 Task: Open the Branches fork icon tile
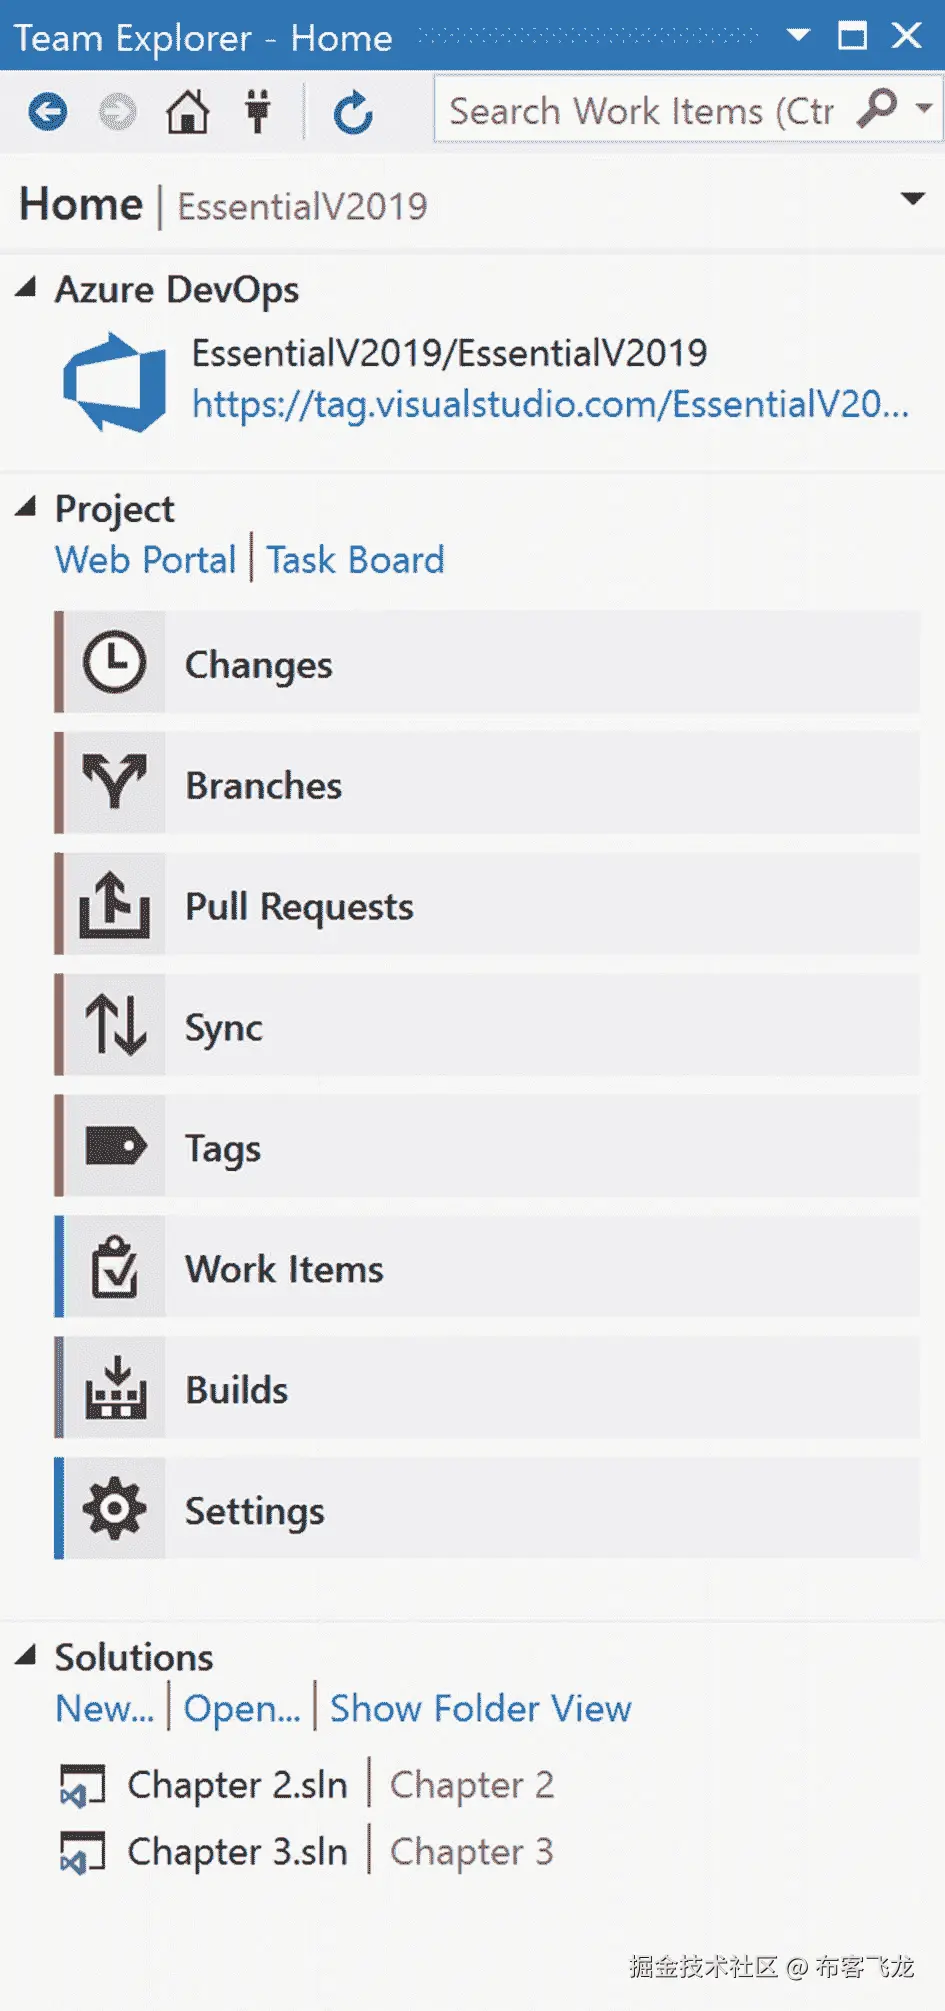click(x=113, y=784)
